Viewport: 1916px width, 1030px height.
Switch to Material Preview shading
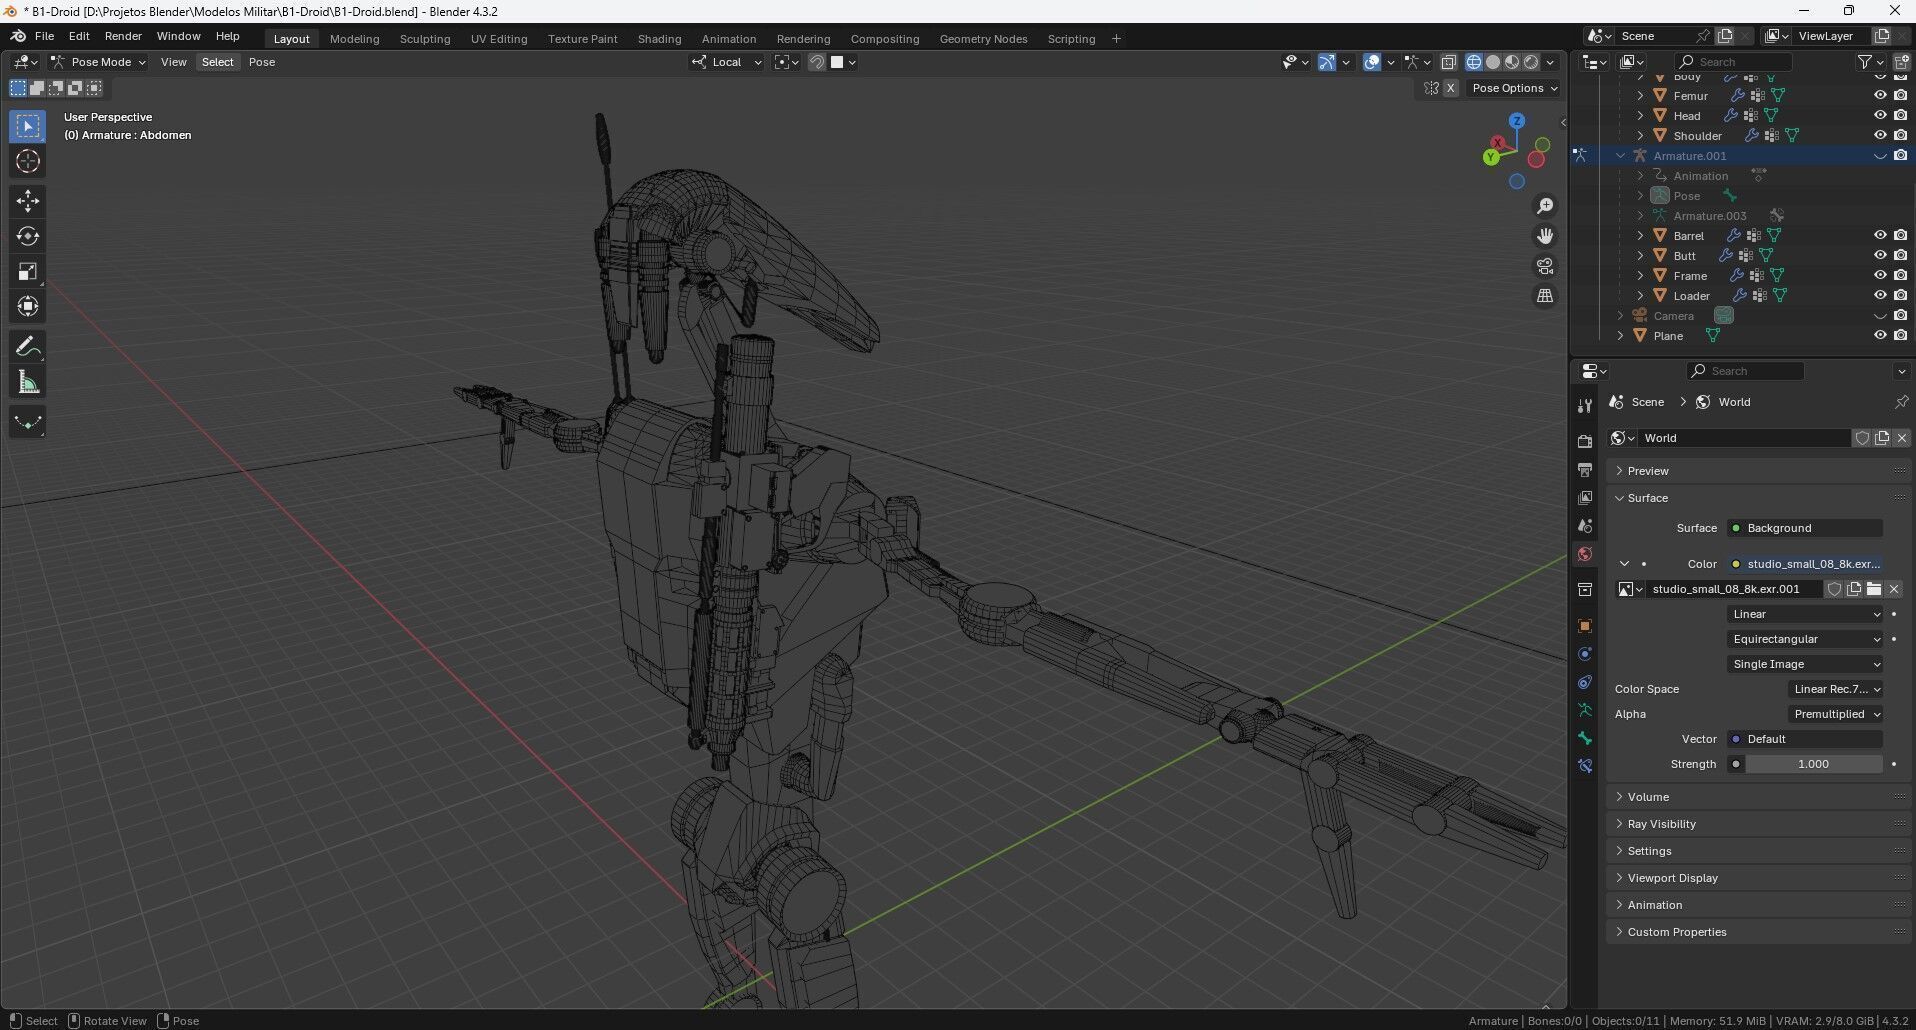click(x=1512, y=62)
